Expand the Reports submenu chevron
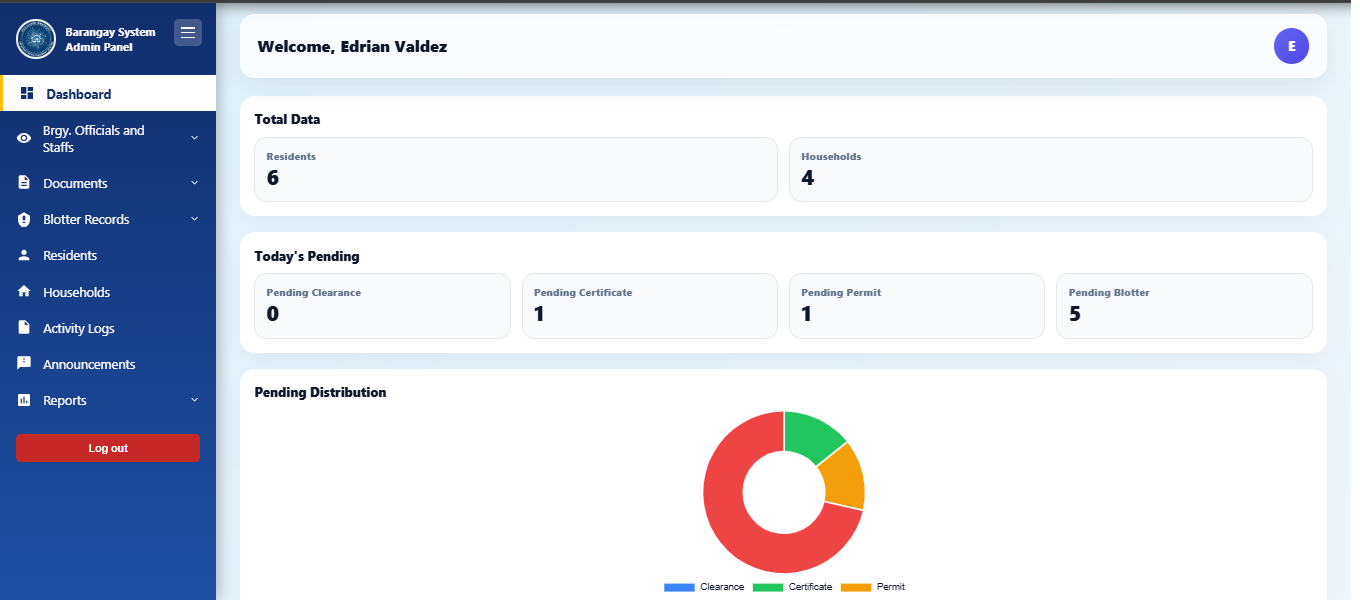 pos(194,400)
